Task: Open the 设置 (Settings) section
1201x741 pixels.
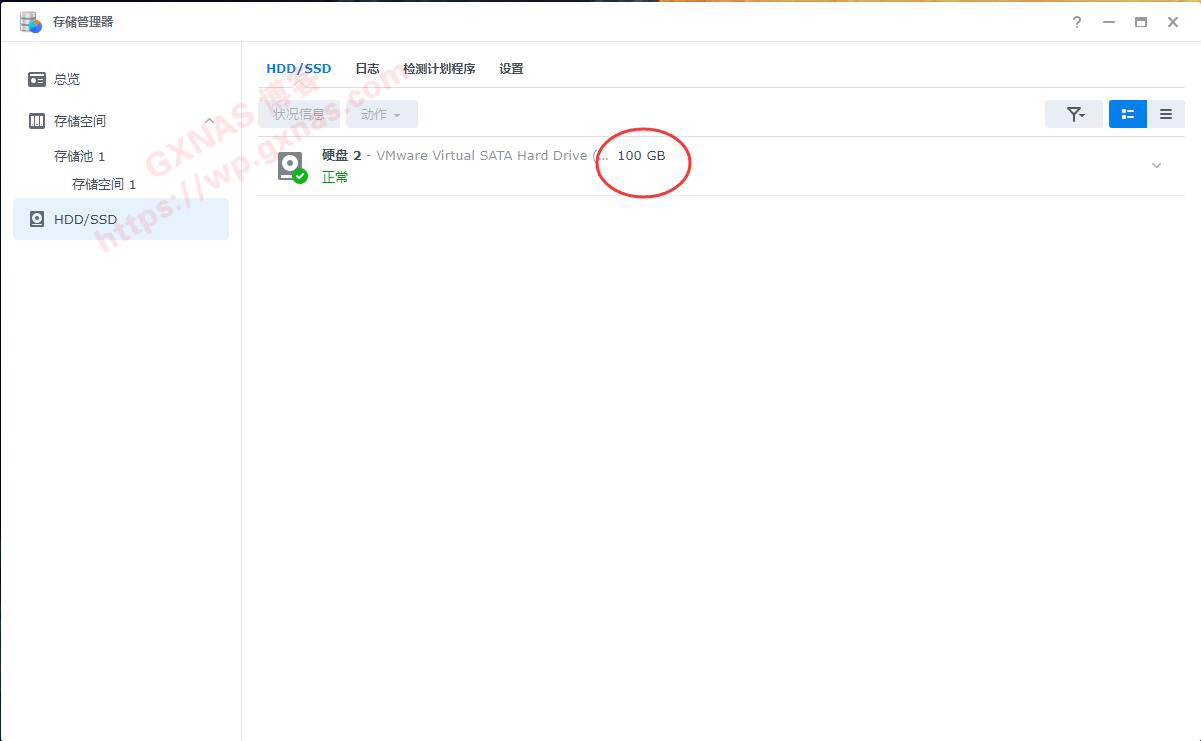Action: pyautogui.click(x=510, y=68)
